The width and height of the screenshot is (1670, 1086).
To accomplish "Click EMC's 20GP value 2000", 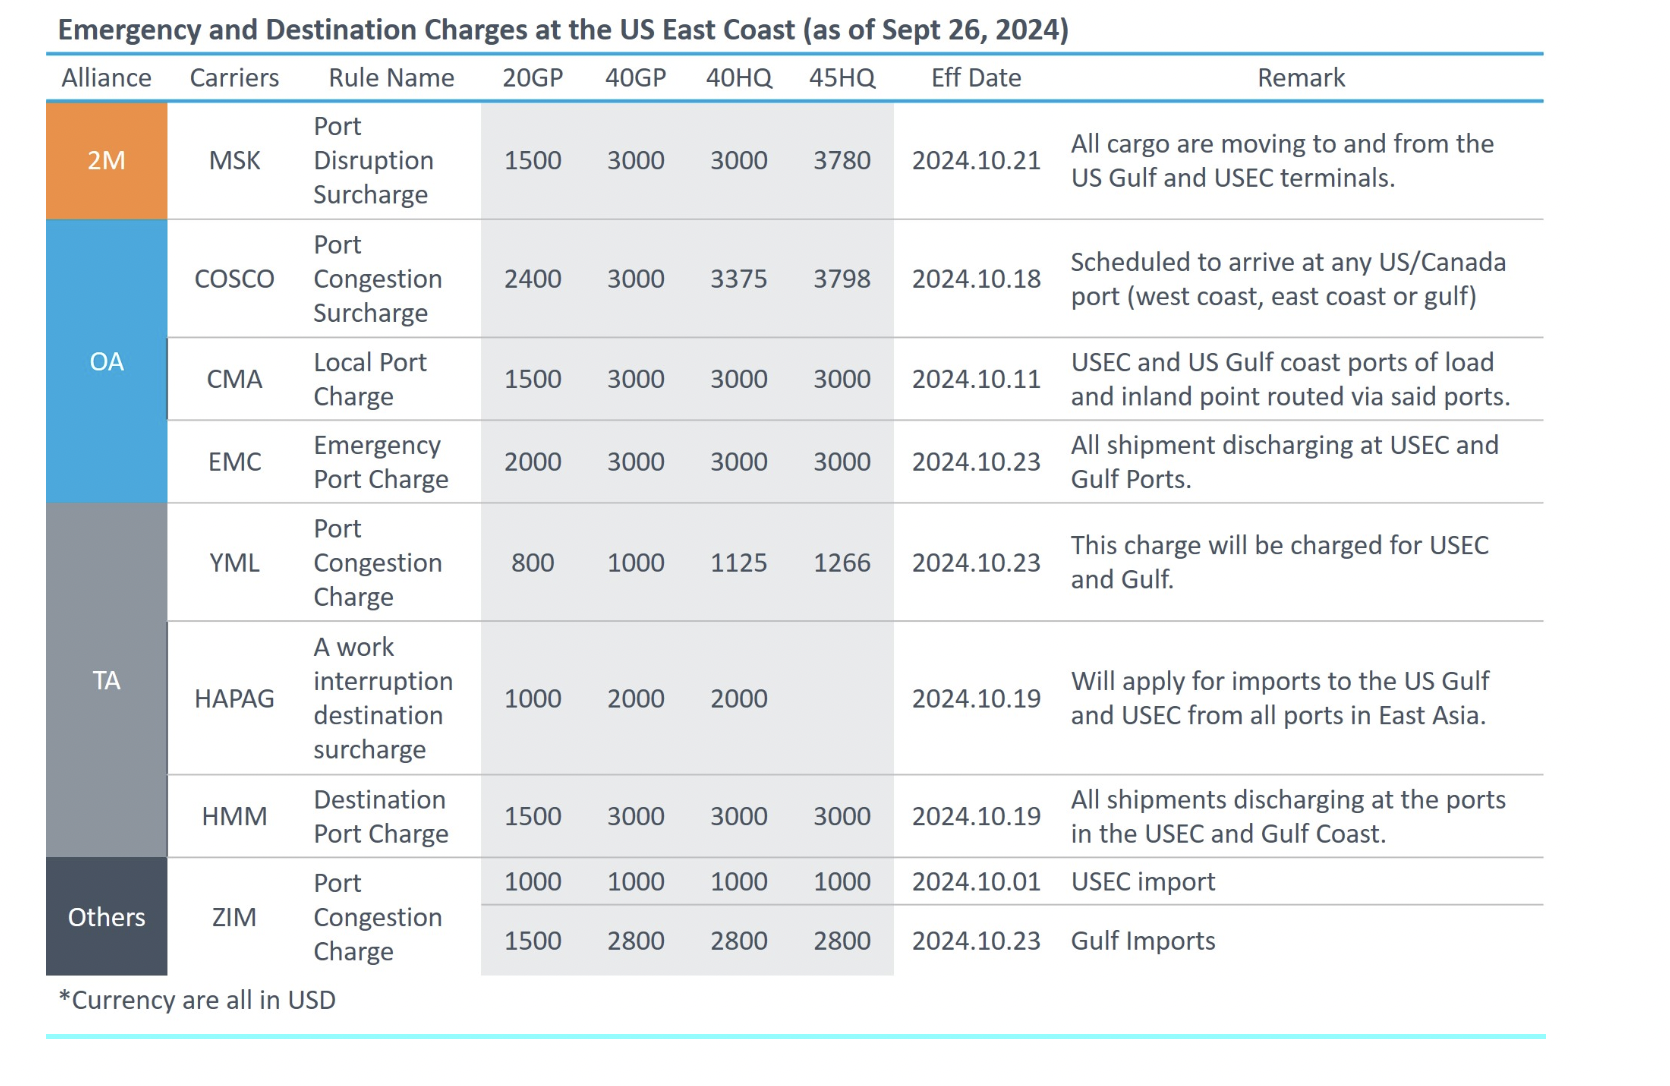I will coord(532,462).
